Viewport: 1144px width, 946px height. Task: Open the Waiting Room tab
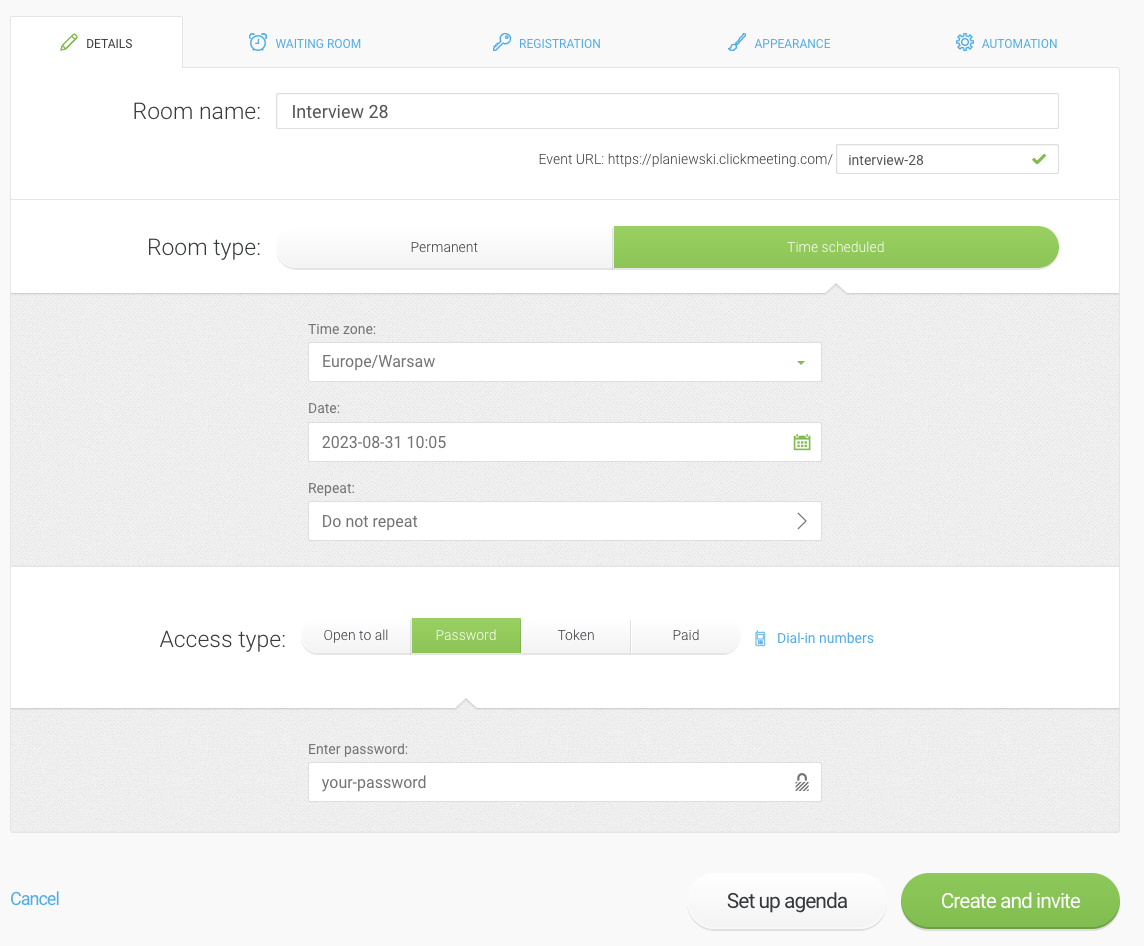point(305,43)
